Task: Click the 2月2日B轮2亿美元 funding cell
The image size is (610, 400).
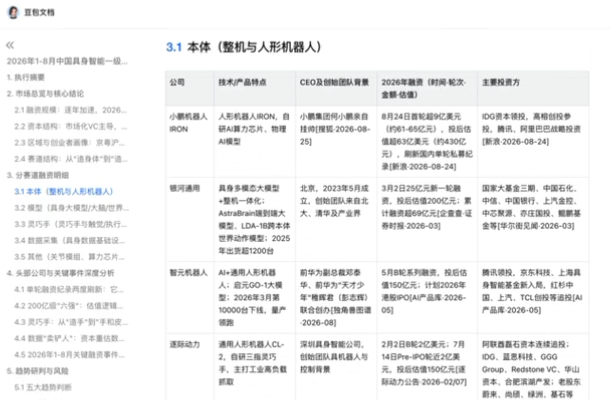Action: 427,367
